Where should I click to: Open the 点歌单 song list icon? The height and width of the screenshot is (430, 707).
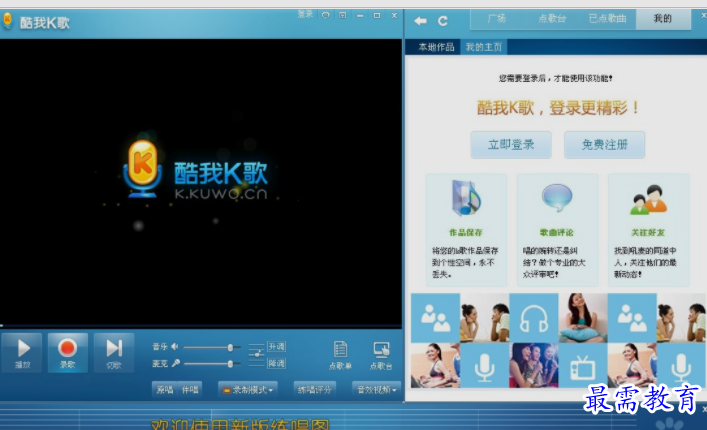click(x=340, y=355)
